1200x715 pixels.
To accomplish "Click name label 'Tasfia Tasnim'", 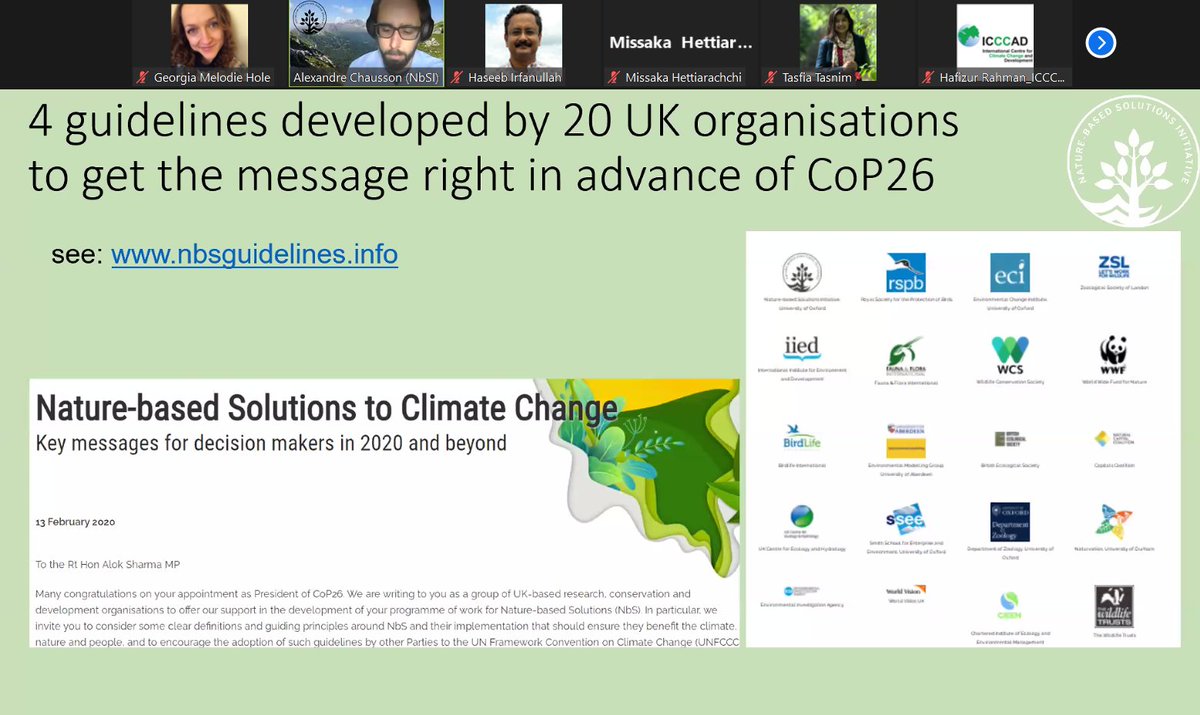I will (x=815, y=77).
